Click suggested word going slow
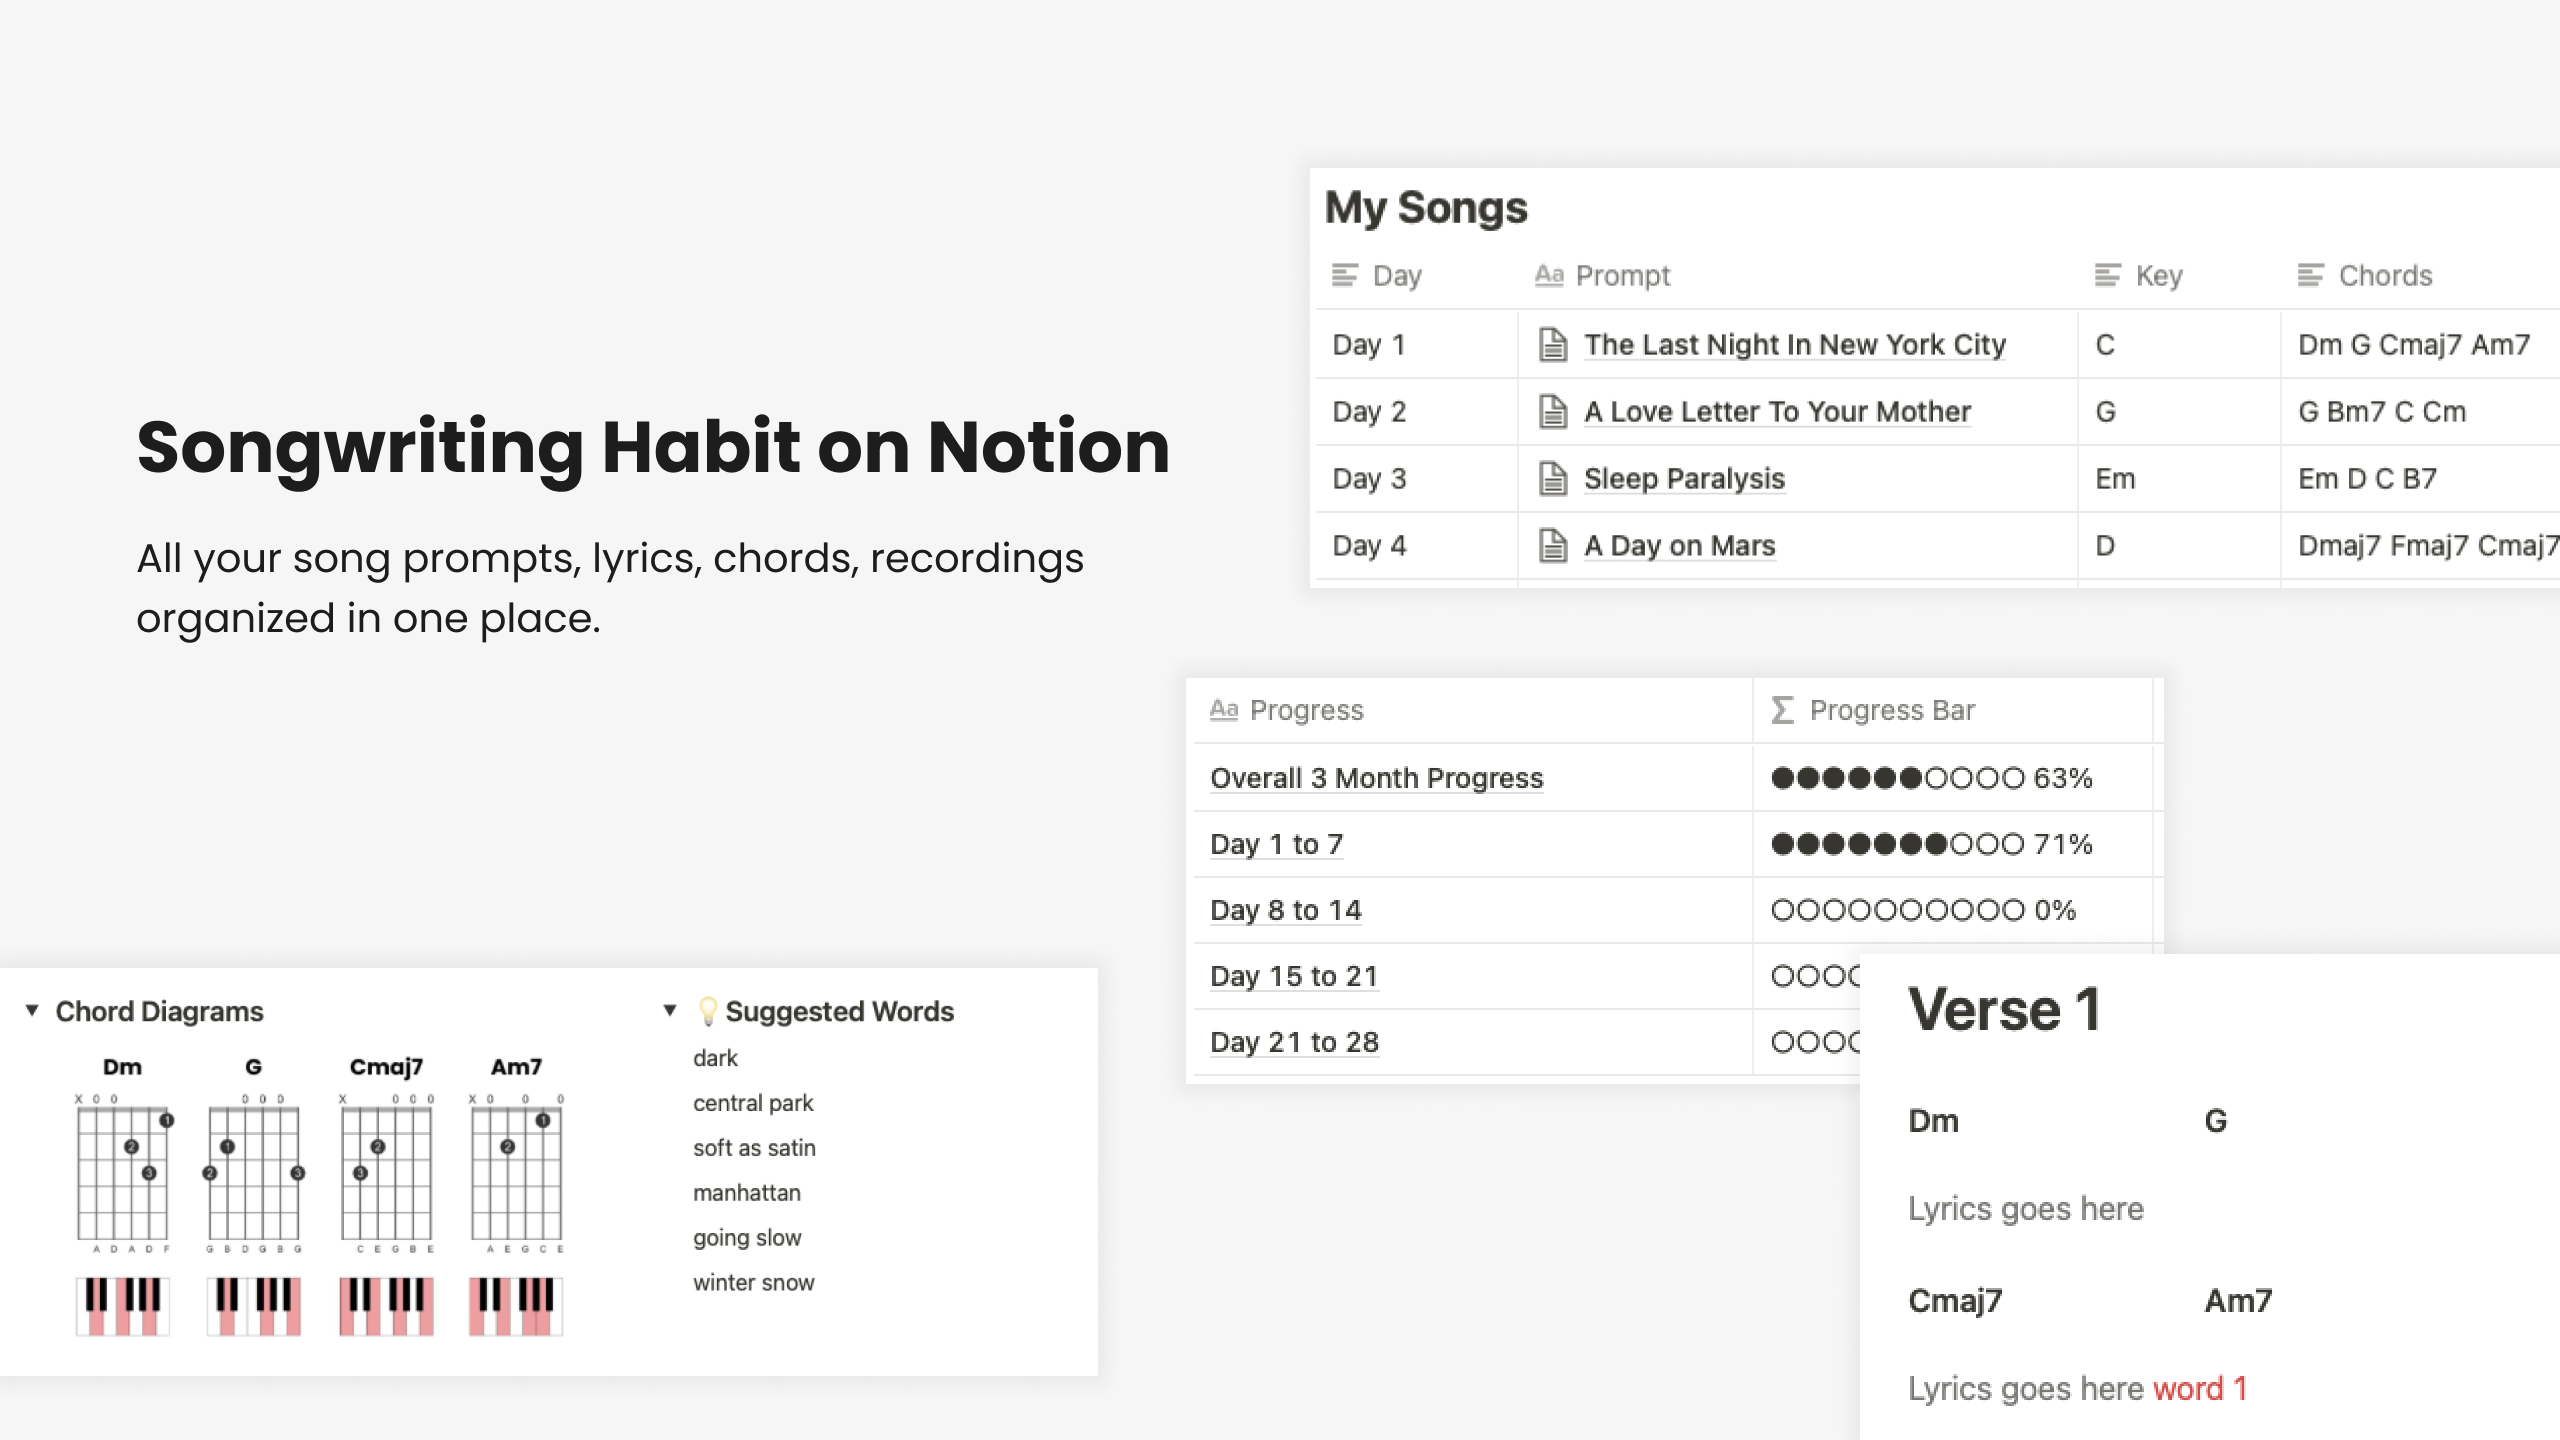The image size is (2560, 1440). 747,1238
